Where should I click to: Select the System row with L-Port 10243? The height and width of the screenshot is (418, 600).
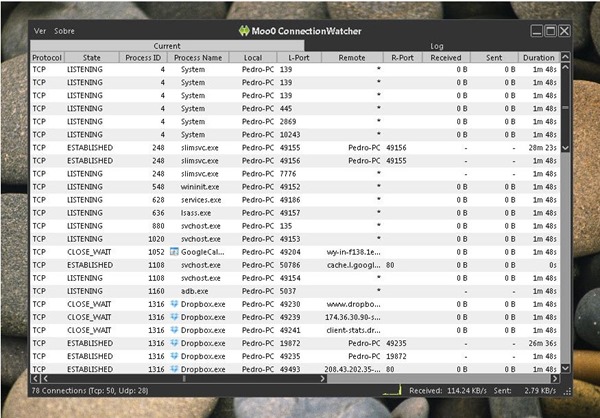pos(295,134)
